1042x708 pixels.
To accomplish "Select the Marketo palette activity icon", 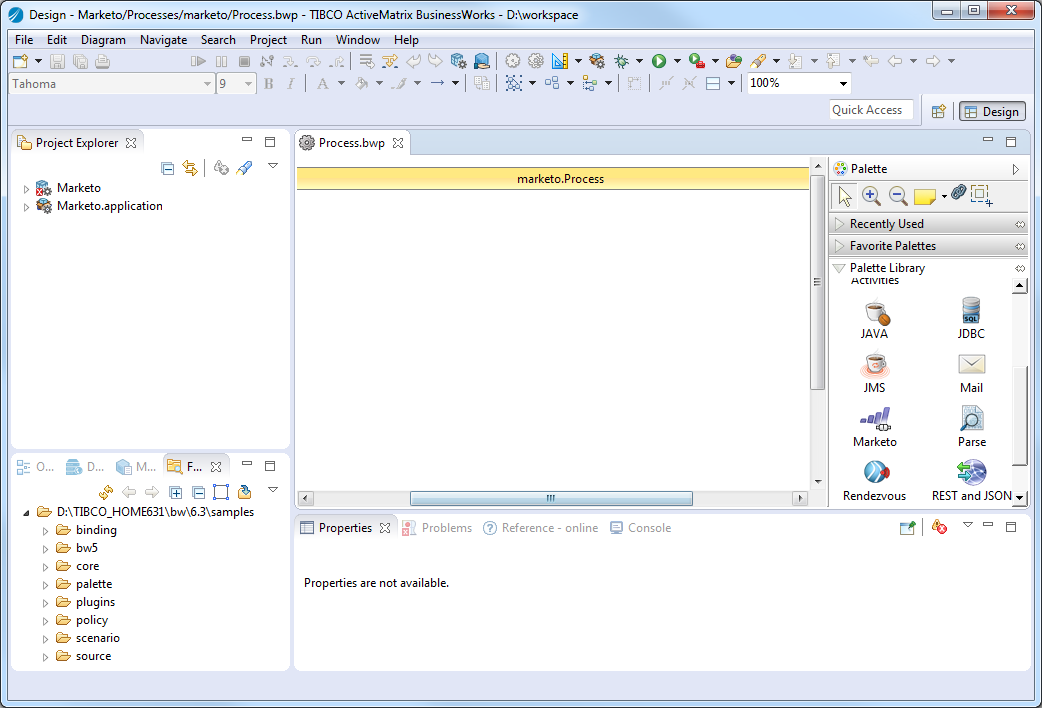I will [x=875, y=419].
